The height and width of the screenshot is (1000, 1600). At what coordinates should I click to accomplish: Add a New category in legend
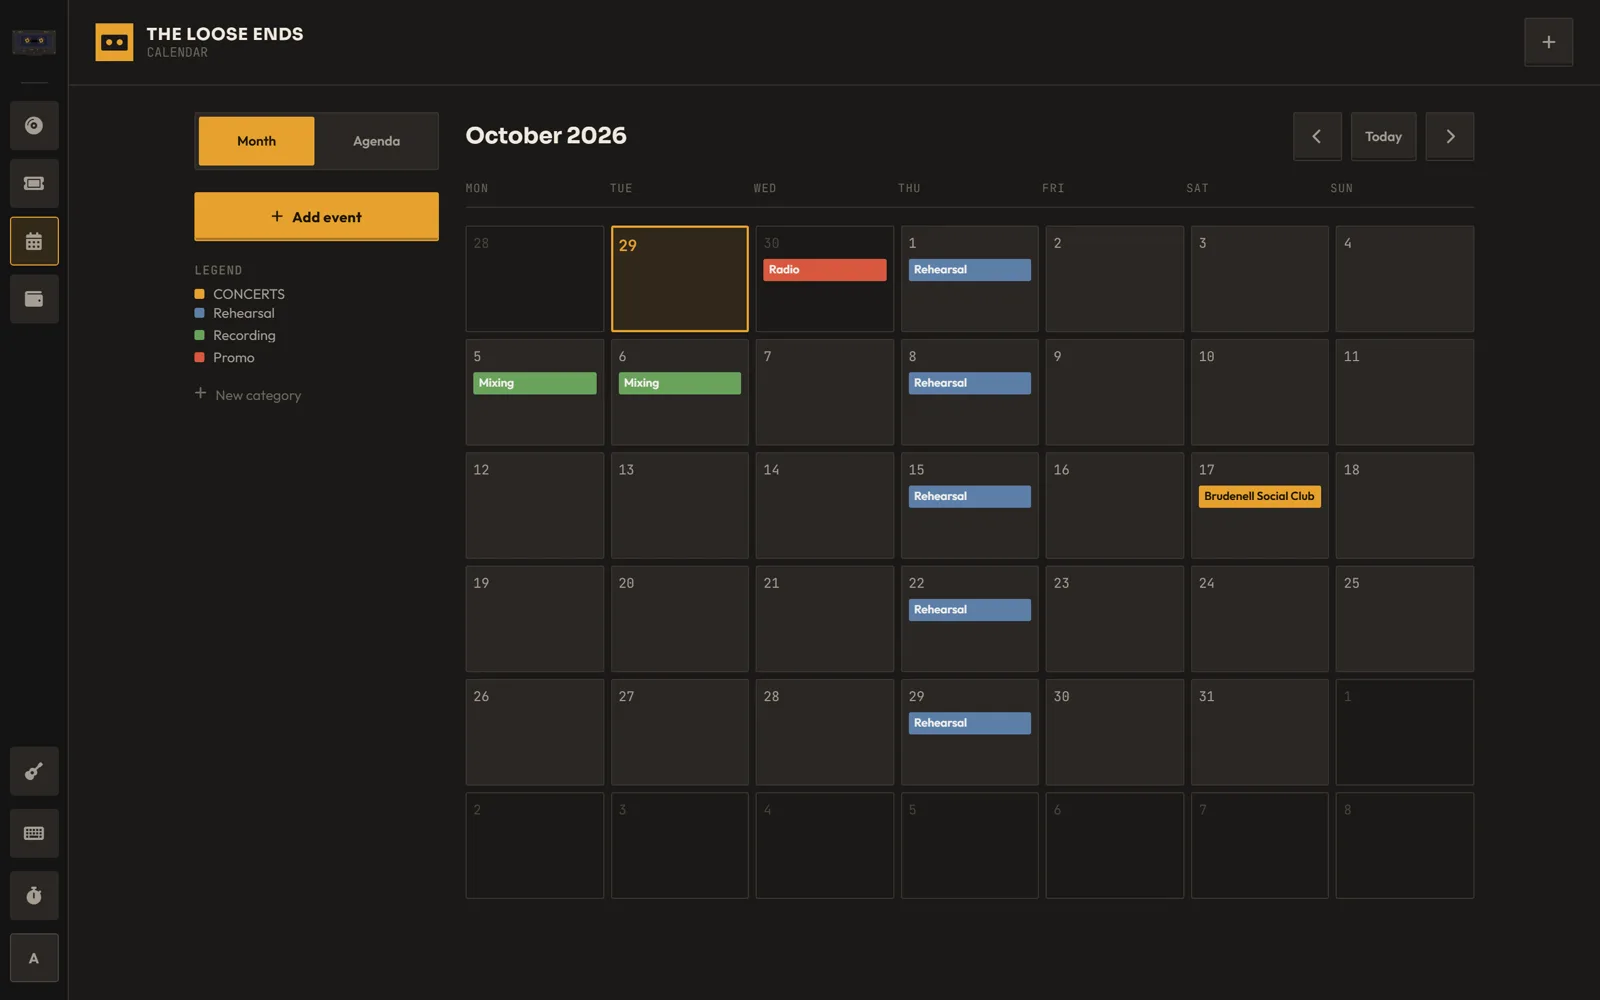248,395
